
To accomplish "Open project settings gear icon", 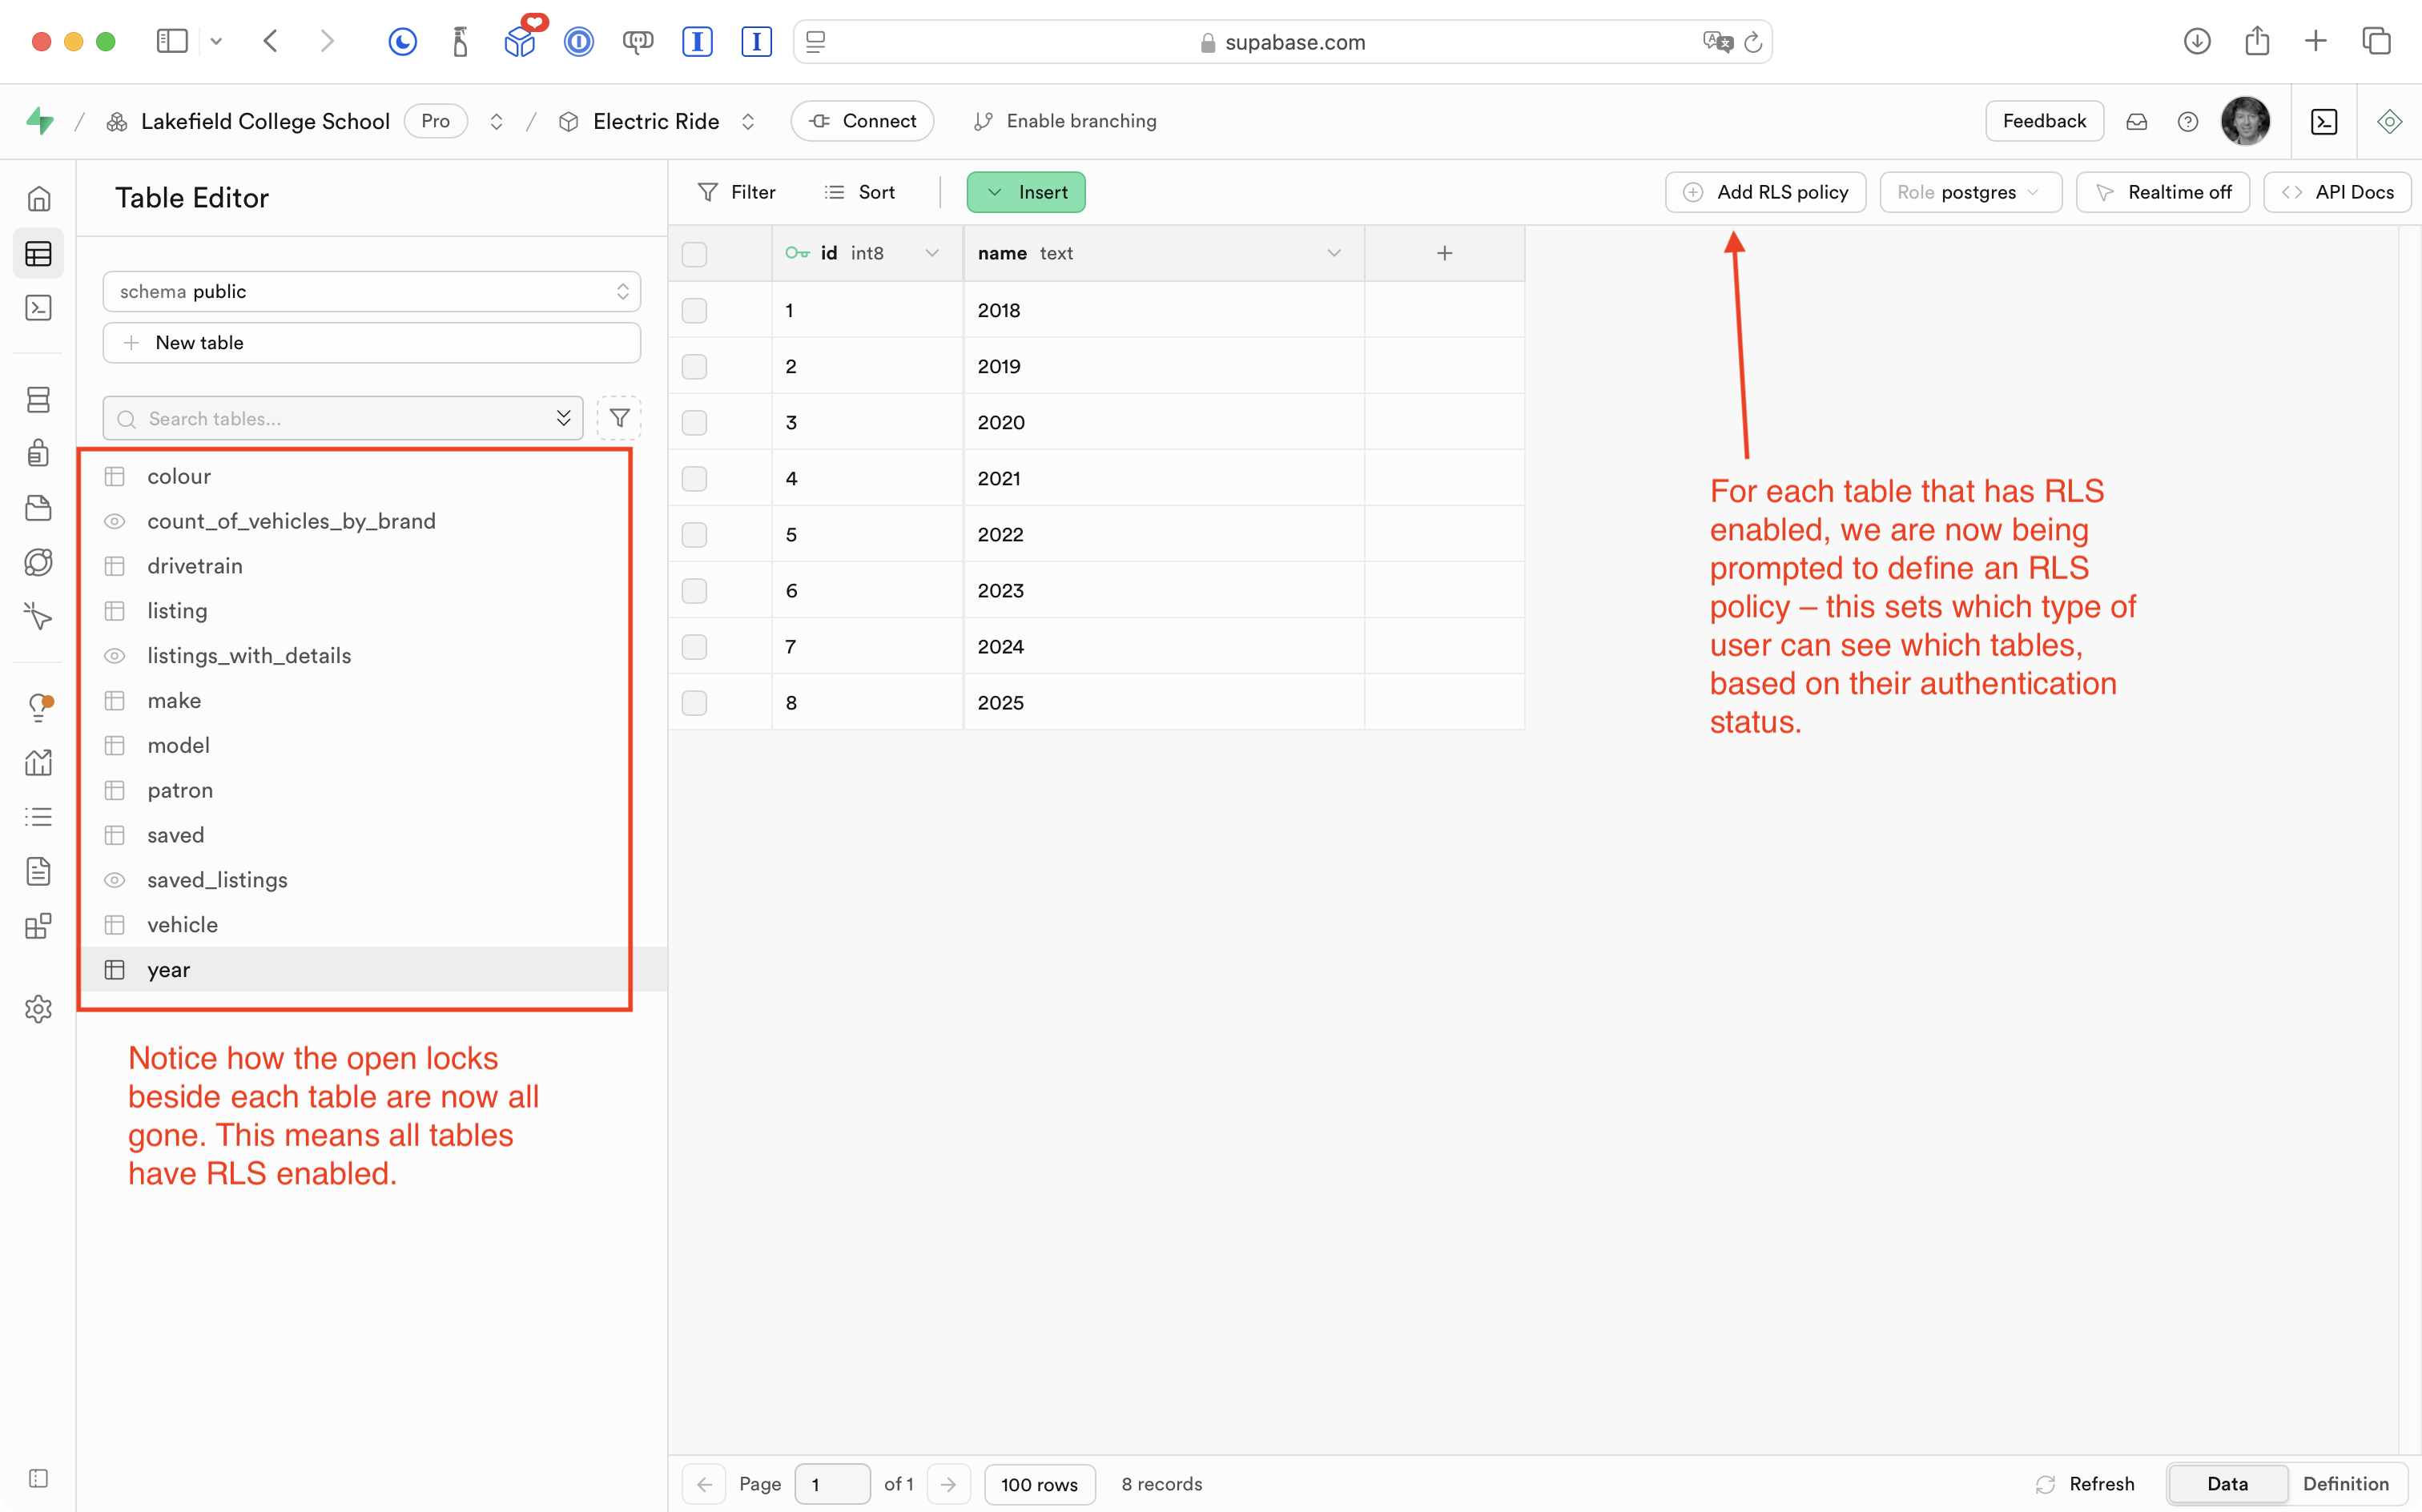I will pyautogui.click(x=38, y=1009).
